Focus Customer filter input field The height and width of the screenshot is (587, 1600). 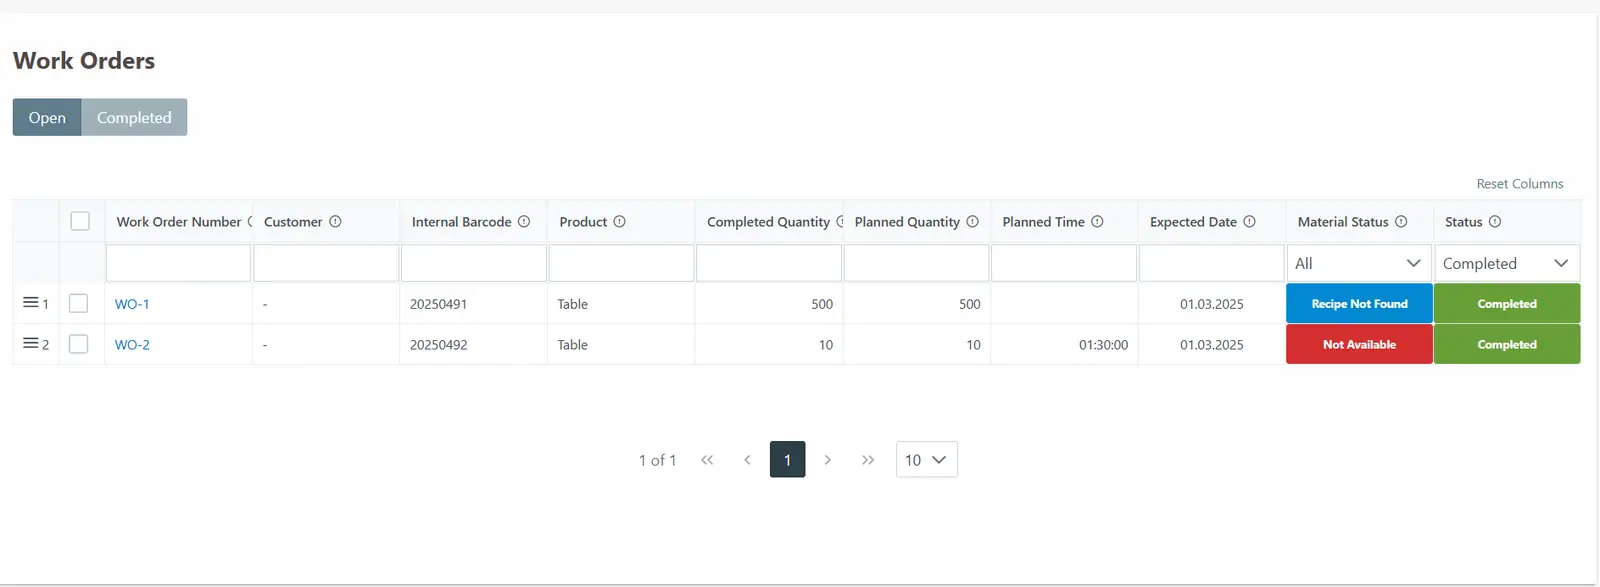pos(326,263)
